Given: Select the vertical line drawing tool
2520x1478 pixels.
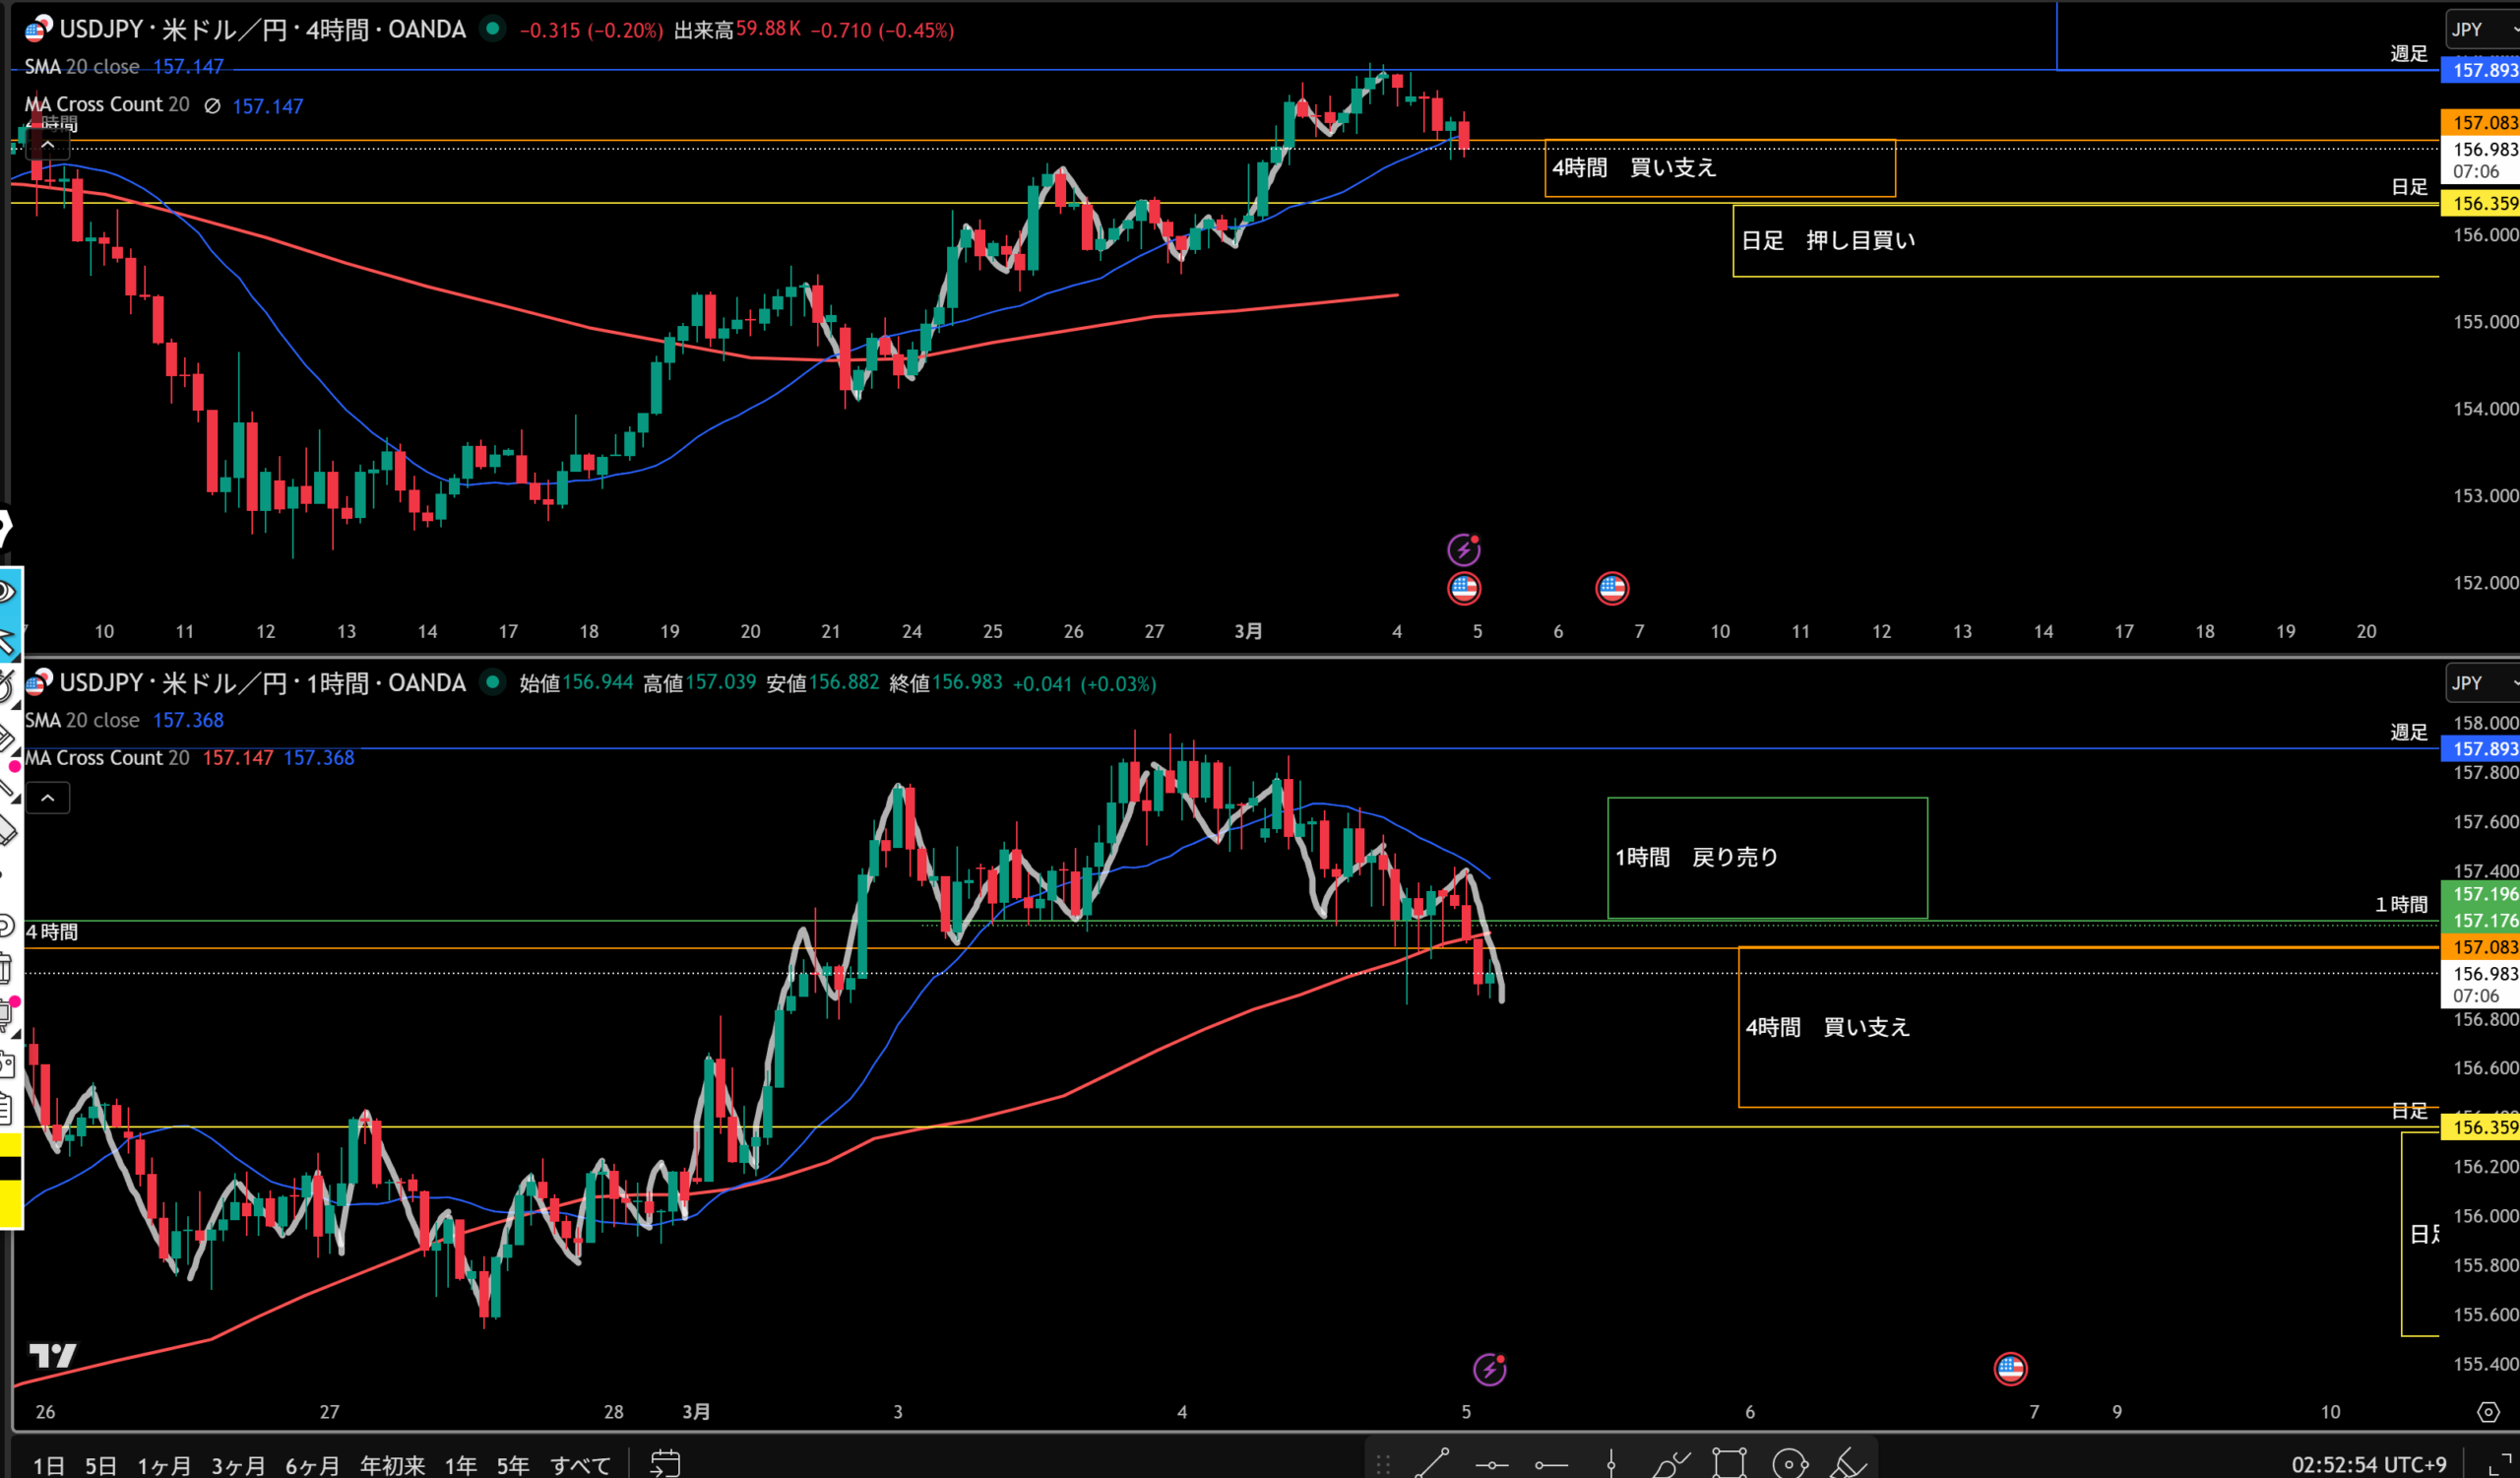Looking at the screenshot, I should 1611,1465.
